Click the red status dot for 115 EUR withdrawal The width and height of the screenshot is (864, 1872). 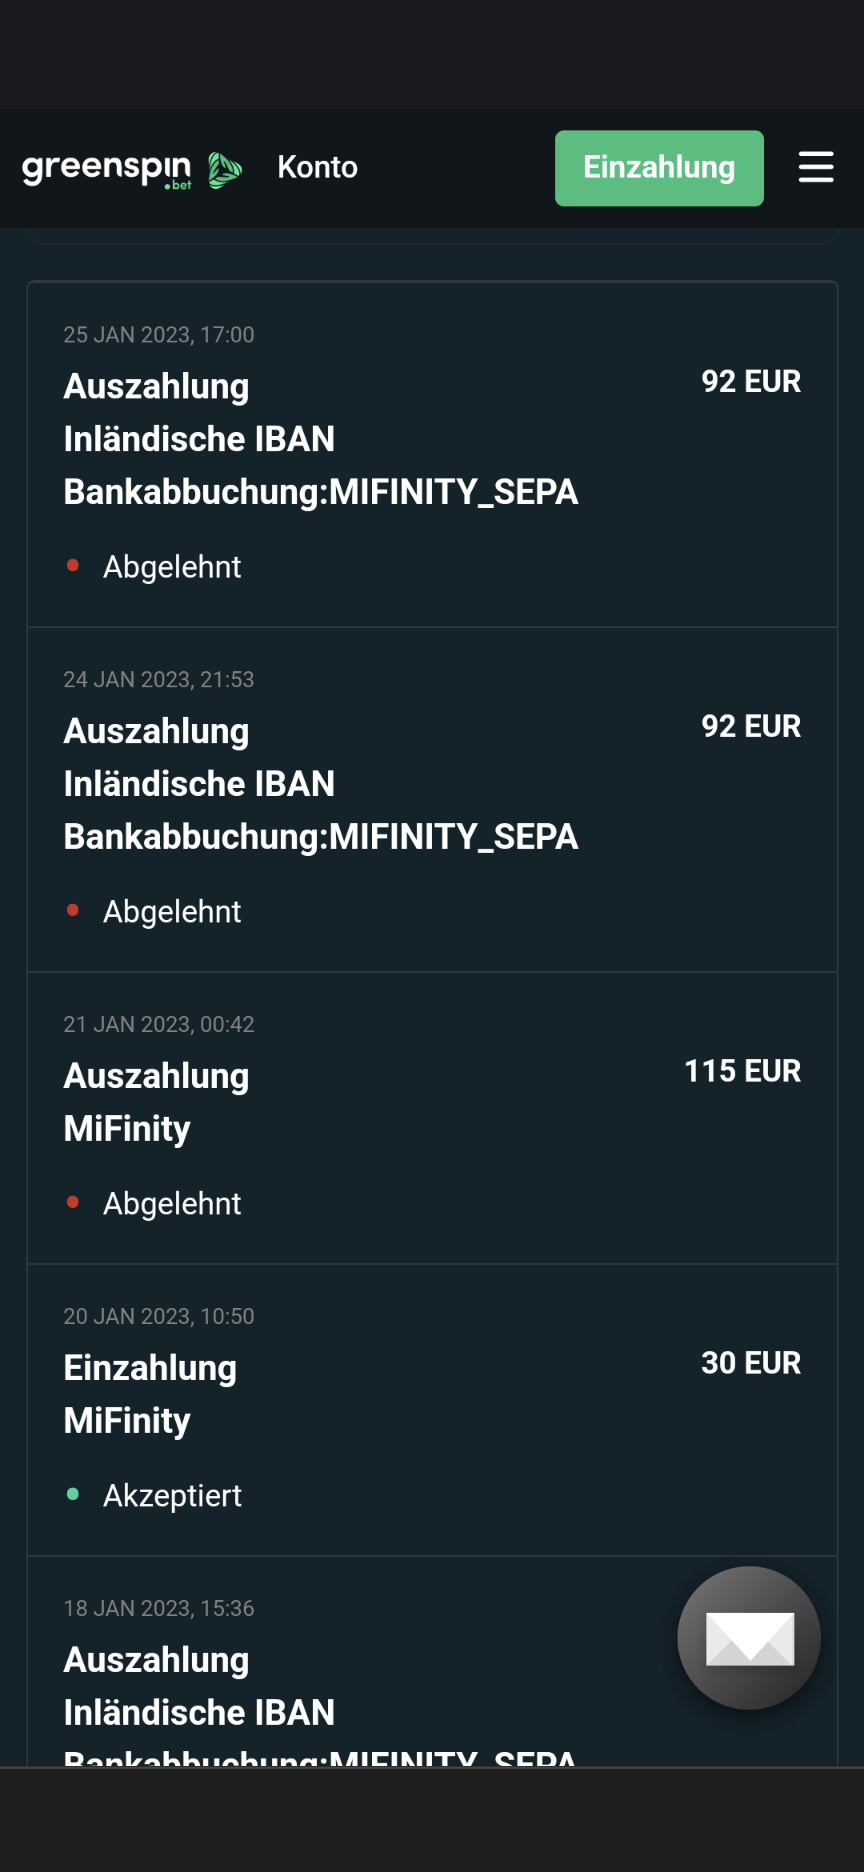[x=73, y=1203]
